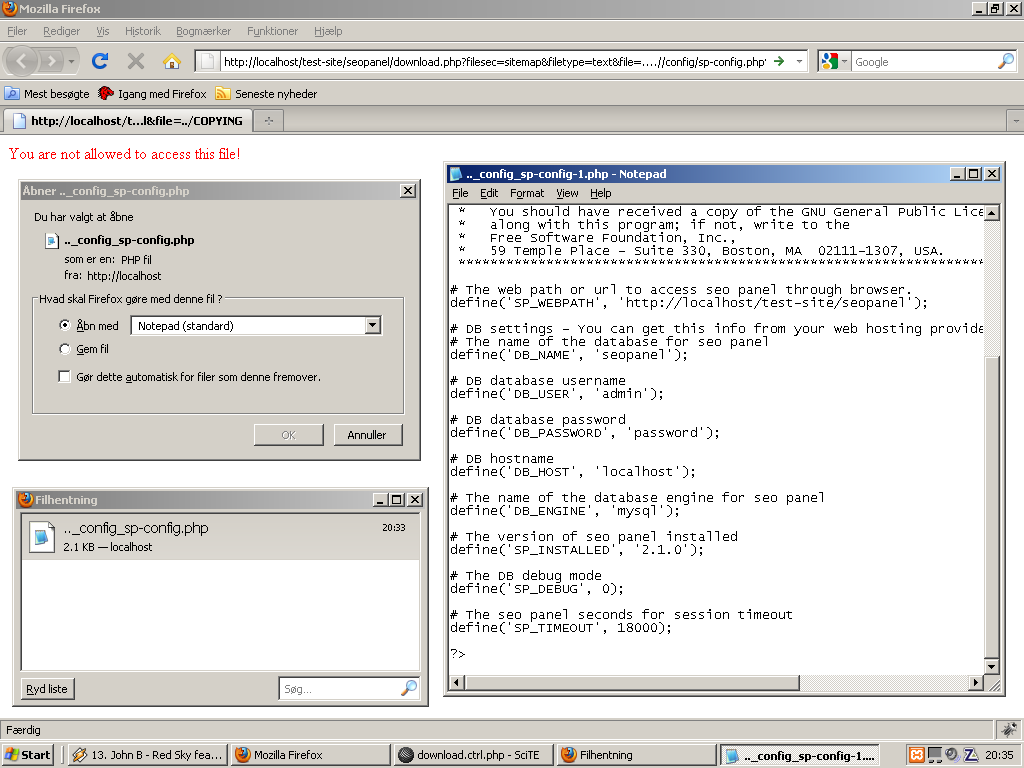
Task: Open search engine selector dropdown
Action: pos(844,61)
